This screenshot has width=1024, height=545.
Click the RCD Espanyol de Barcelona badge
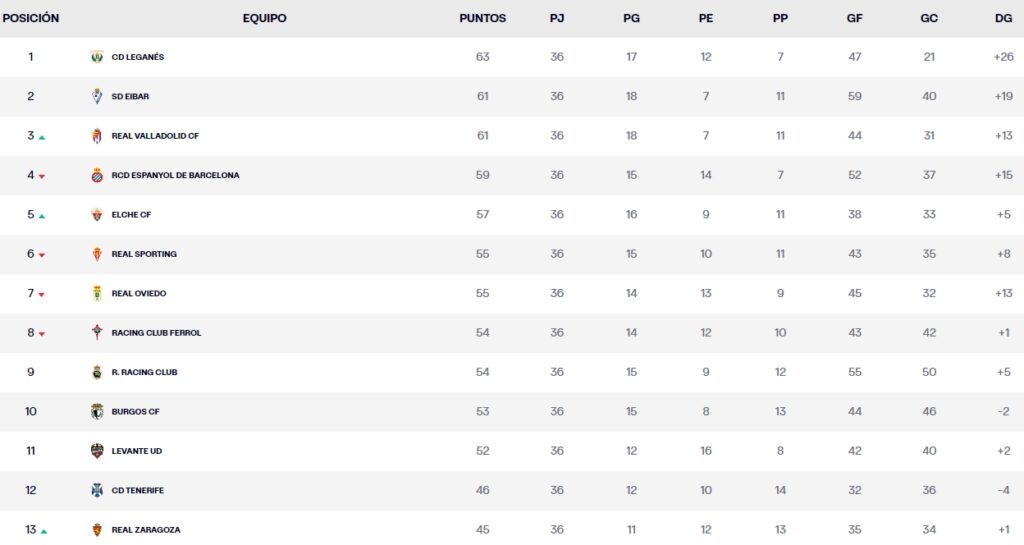[x=97, y=175]
